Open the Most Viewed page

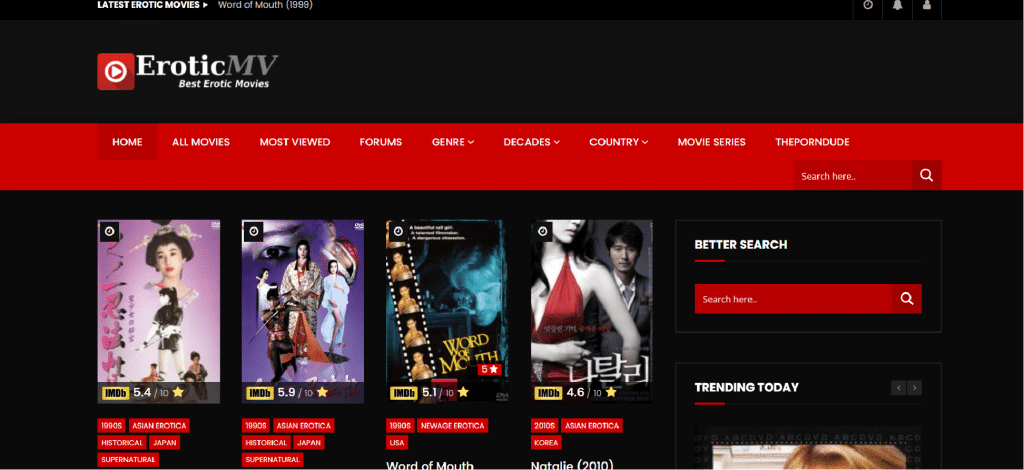[x=295, y=142]
